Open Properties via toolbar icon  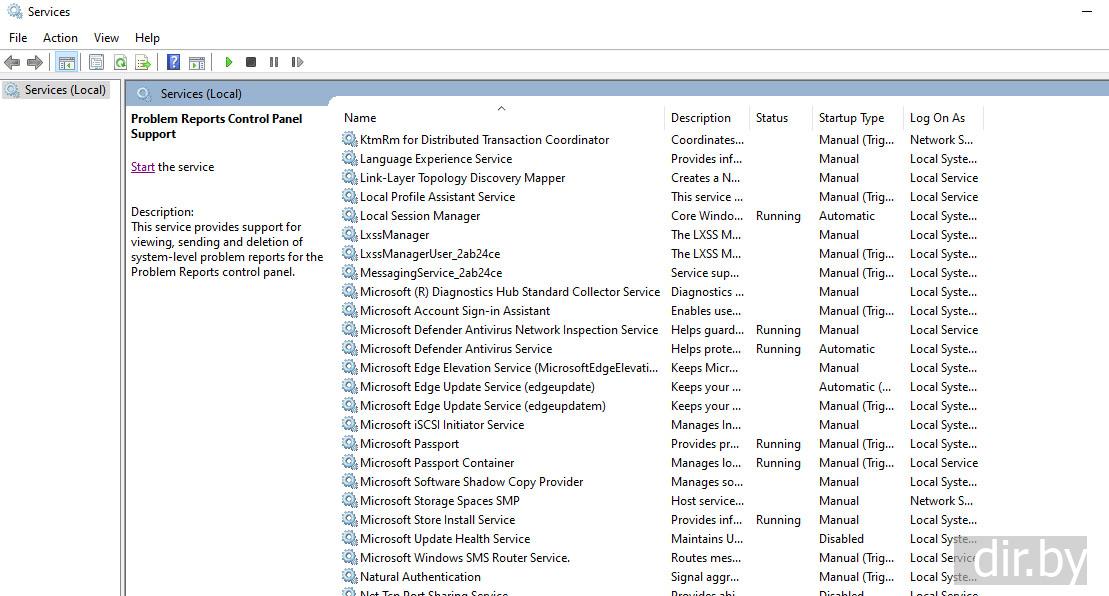[96, 62]
